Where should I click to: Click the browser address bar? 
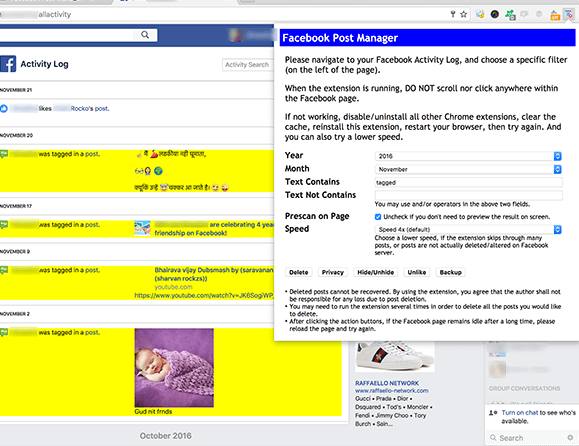pyautogui.click(x=222, y=14)
